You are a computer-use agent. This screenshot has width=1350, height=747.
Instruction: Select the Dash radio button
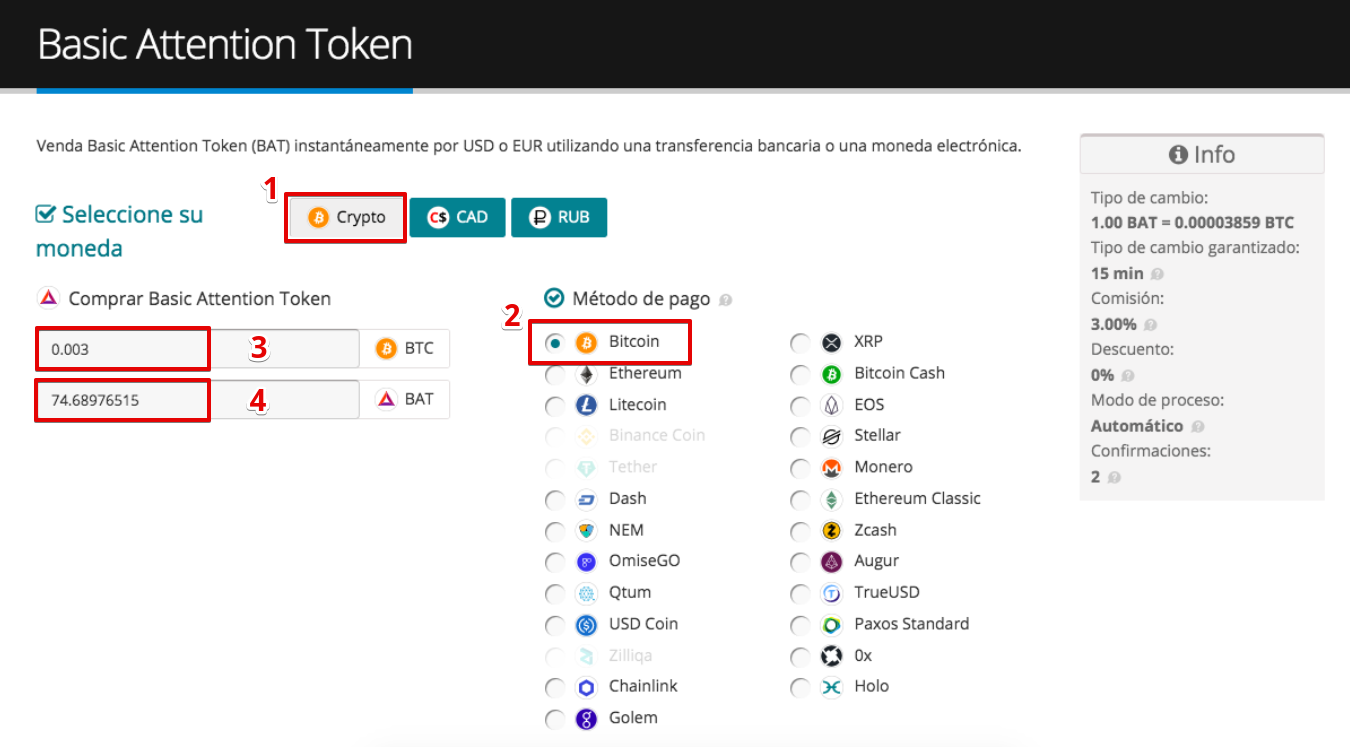(x=555, y=499)
